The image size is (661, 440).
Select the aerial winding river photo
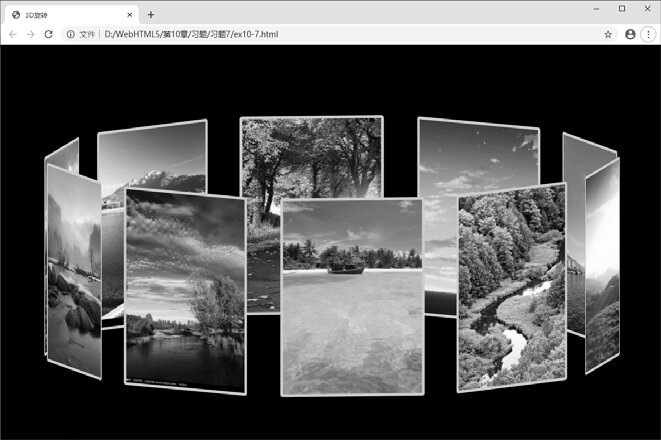(x=511, y=290)
